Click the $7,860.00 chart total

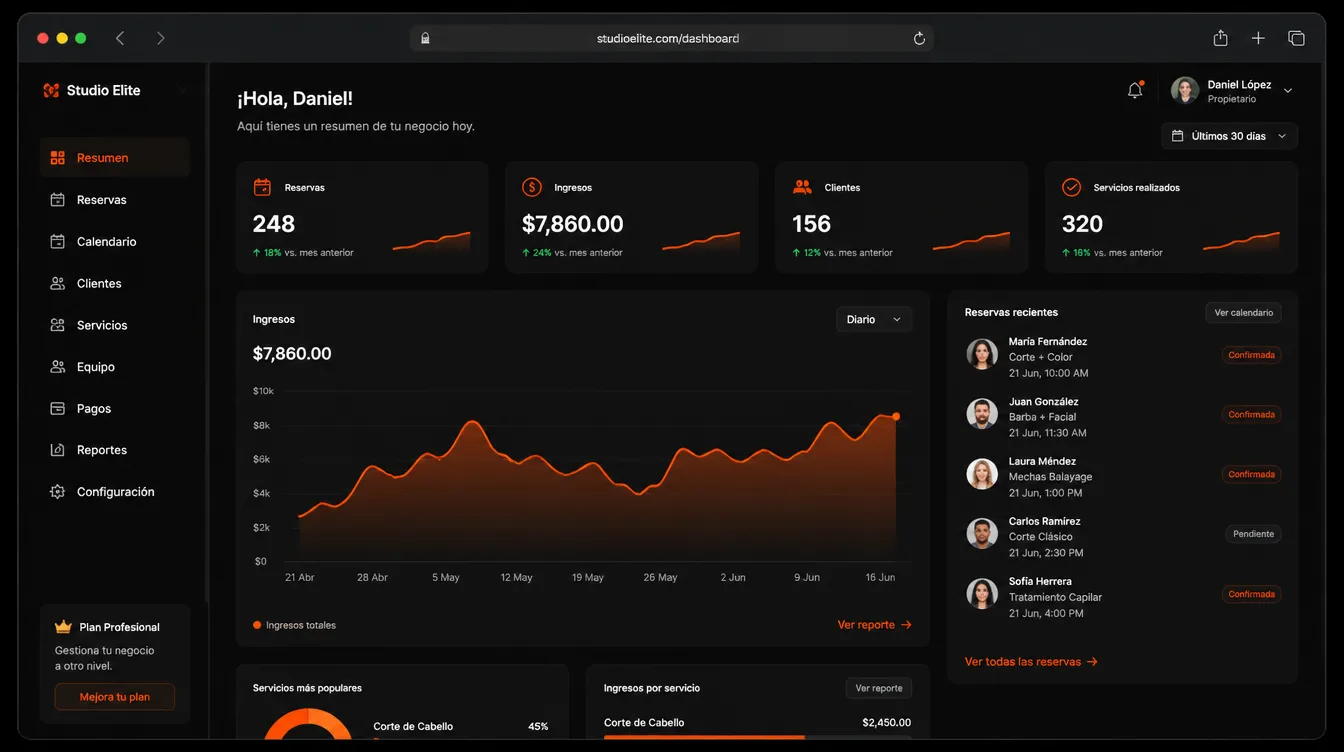pos(292,354)
